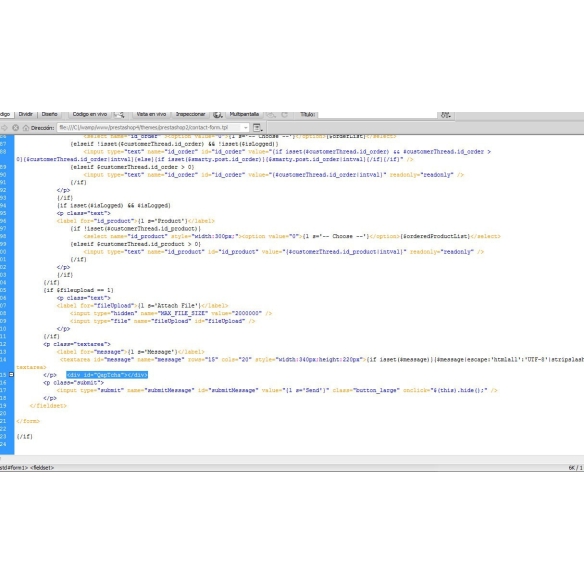Screen dimensions: 584x584
Task: Click the back arrow icon beside refresh
Action: coord(271,115)
